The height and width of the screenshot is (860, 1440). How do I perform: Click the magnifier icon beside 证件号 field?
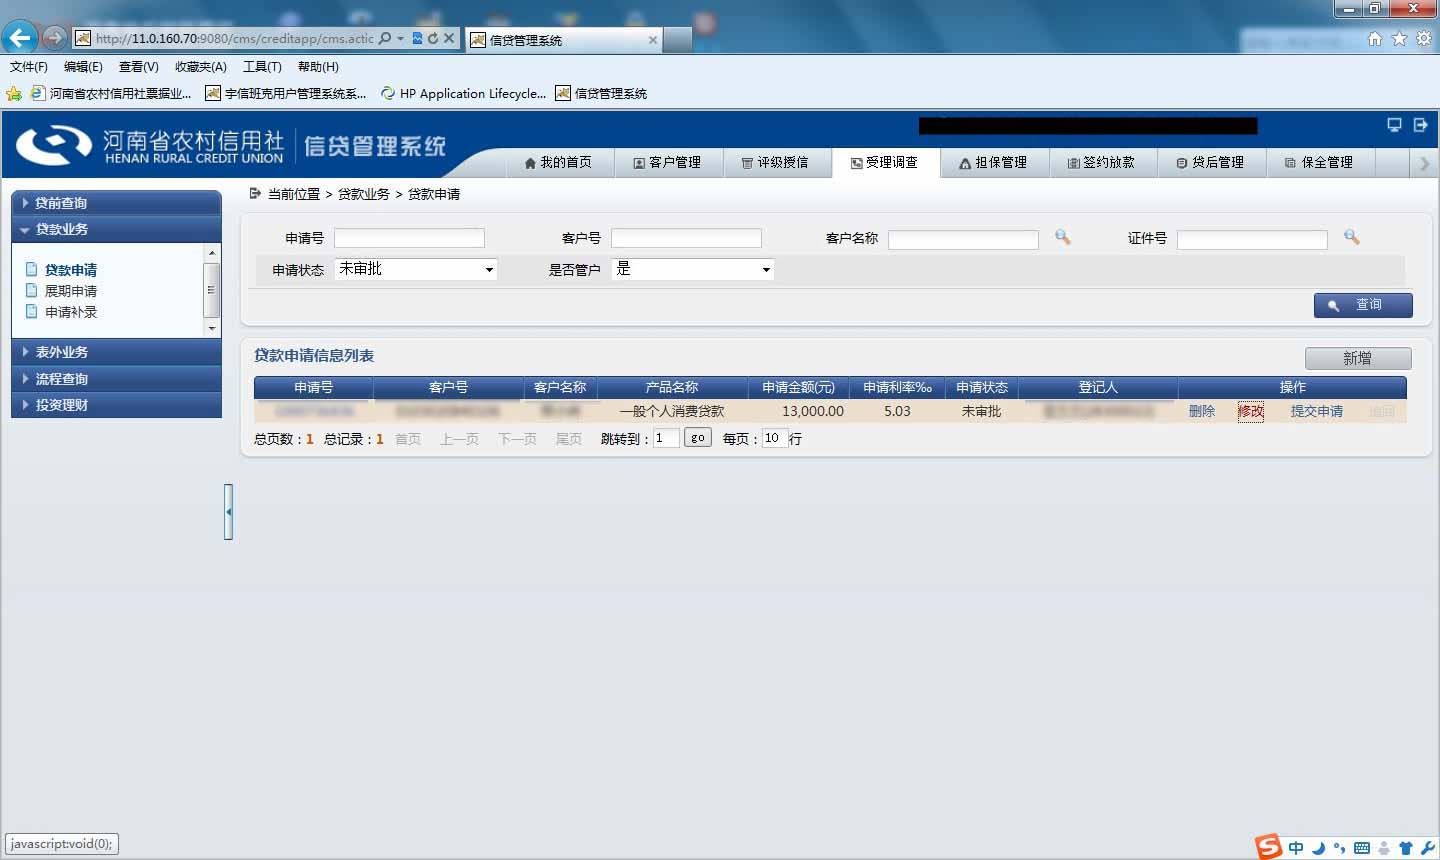[x=1351, y=237]
